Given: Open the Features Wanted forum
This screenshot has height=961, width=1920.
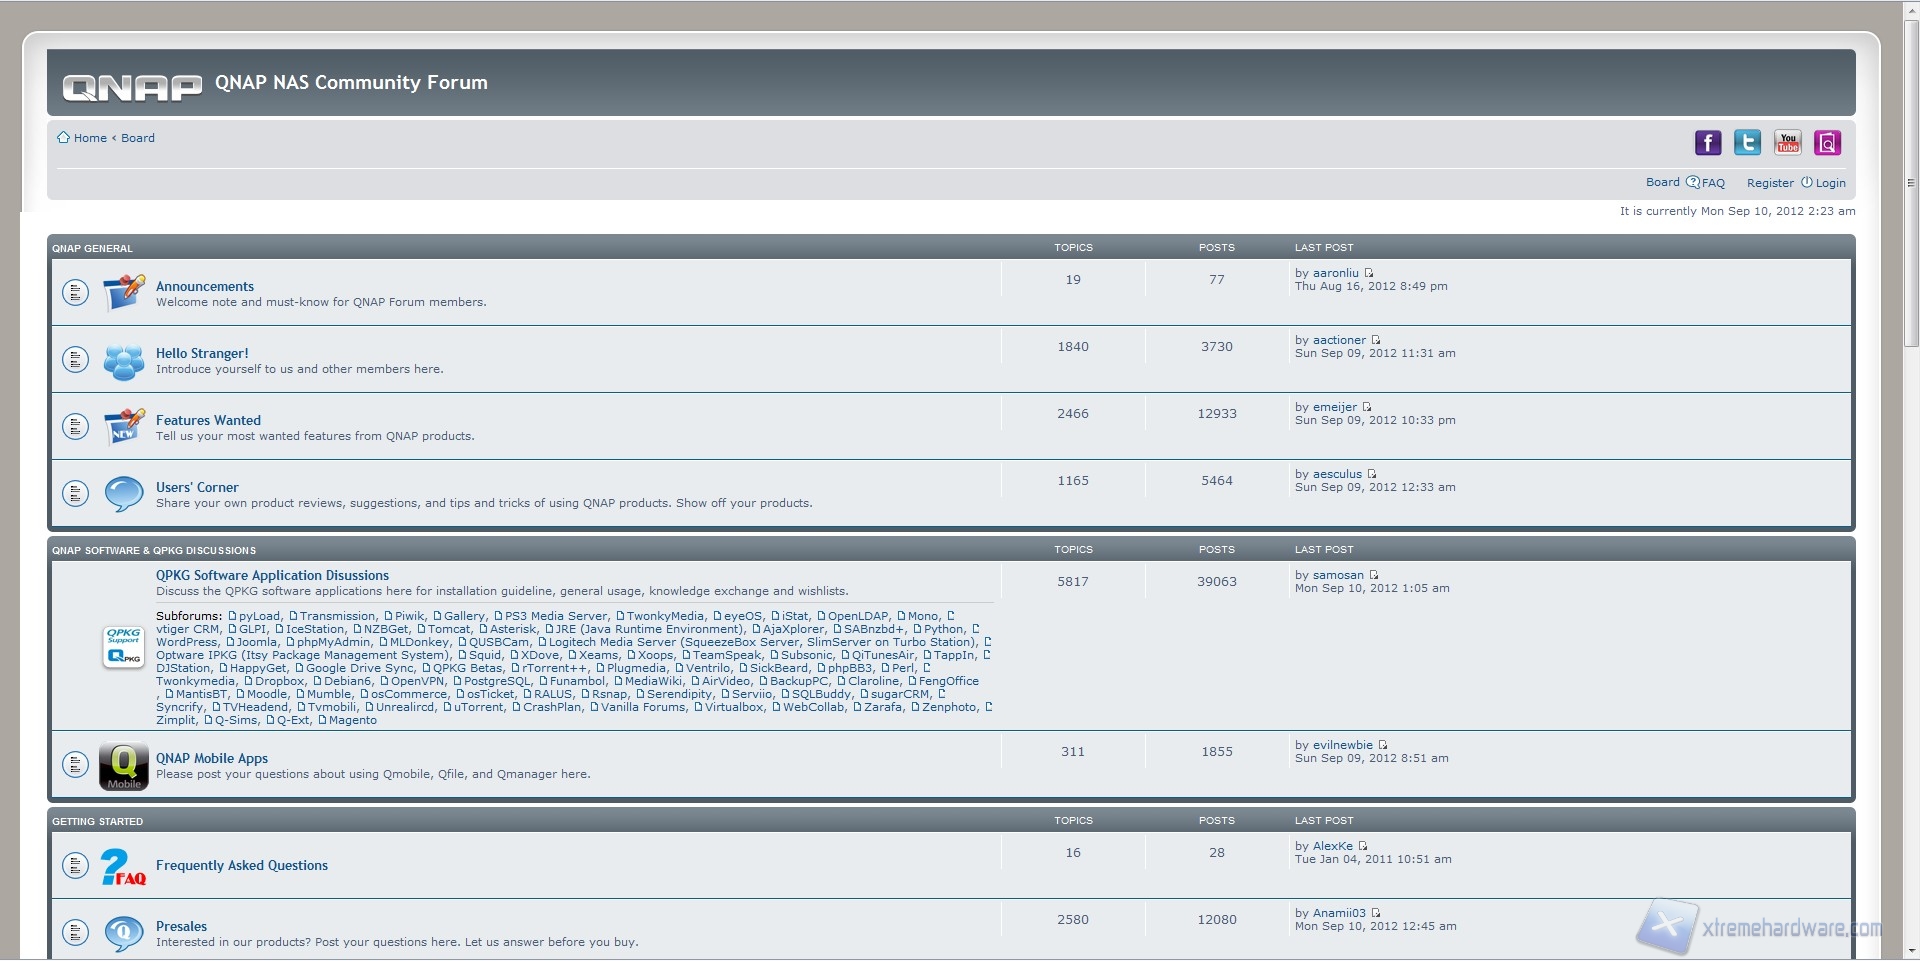Looking at the screenshot, I should [208, 420].
